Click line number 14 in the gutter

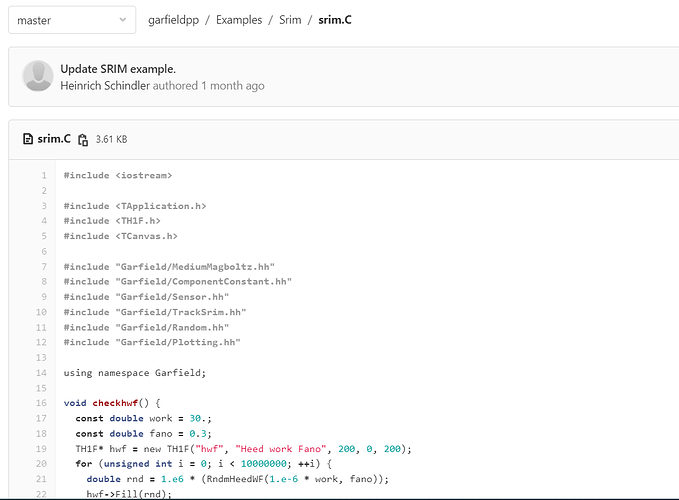(x=41, y=372)
